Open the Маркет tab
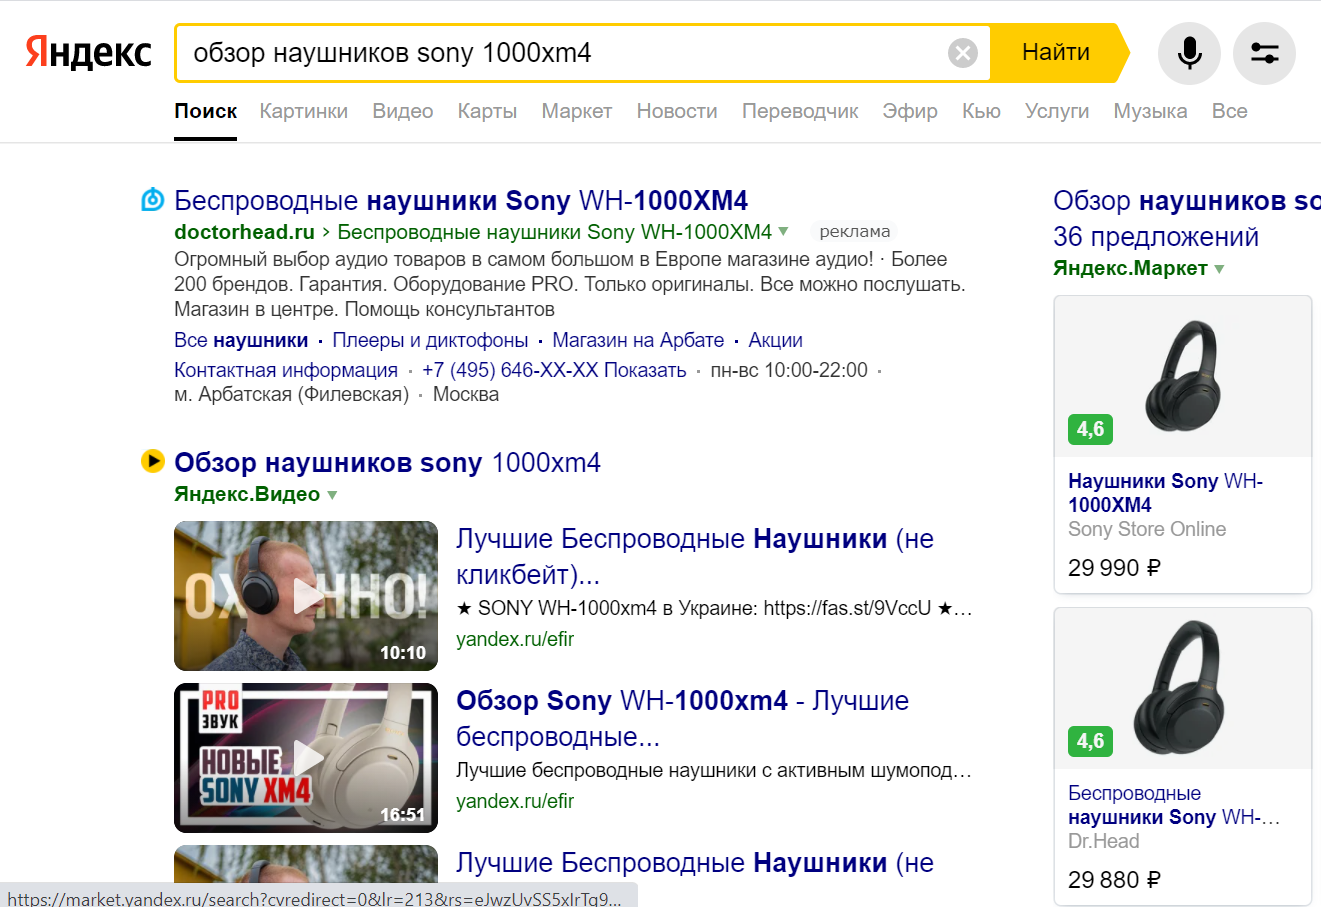Image resolution: width=1321 pixels, height=907 pixels. [x=577, y=111]
